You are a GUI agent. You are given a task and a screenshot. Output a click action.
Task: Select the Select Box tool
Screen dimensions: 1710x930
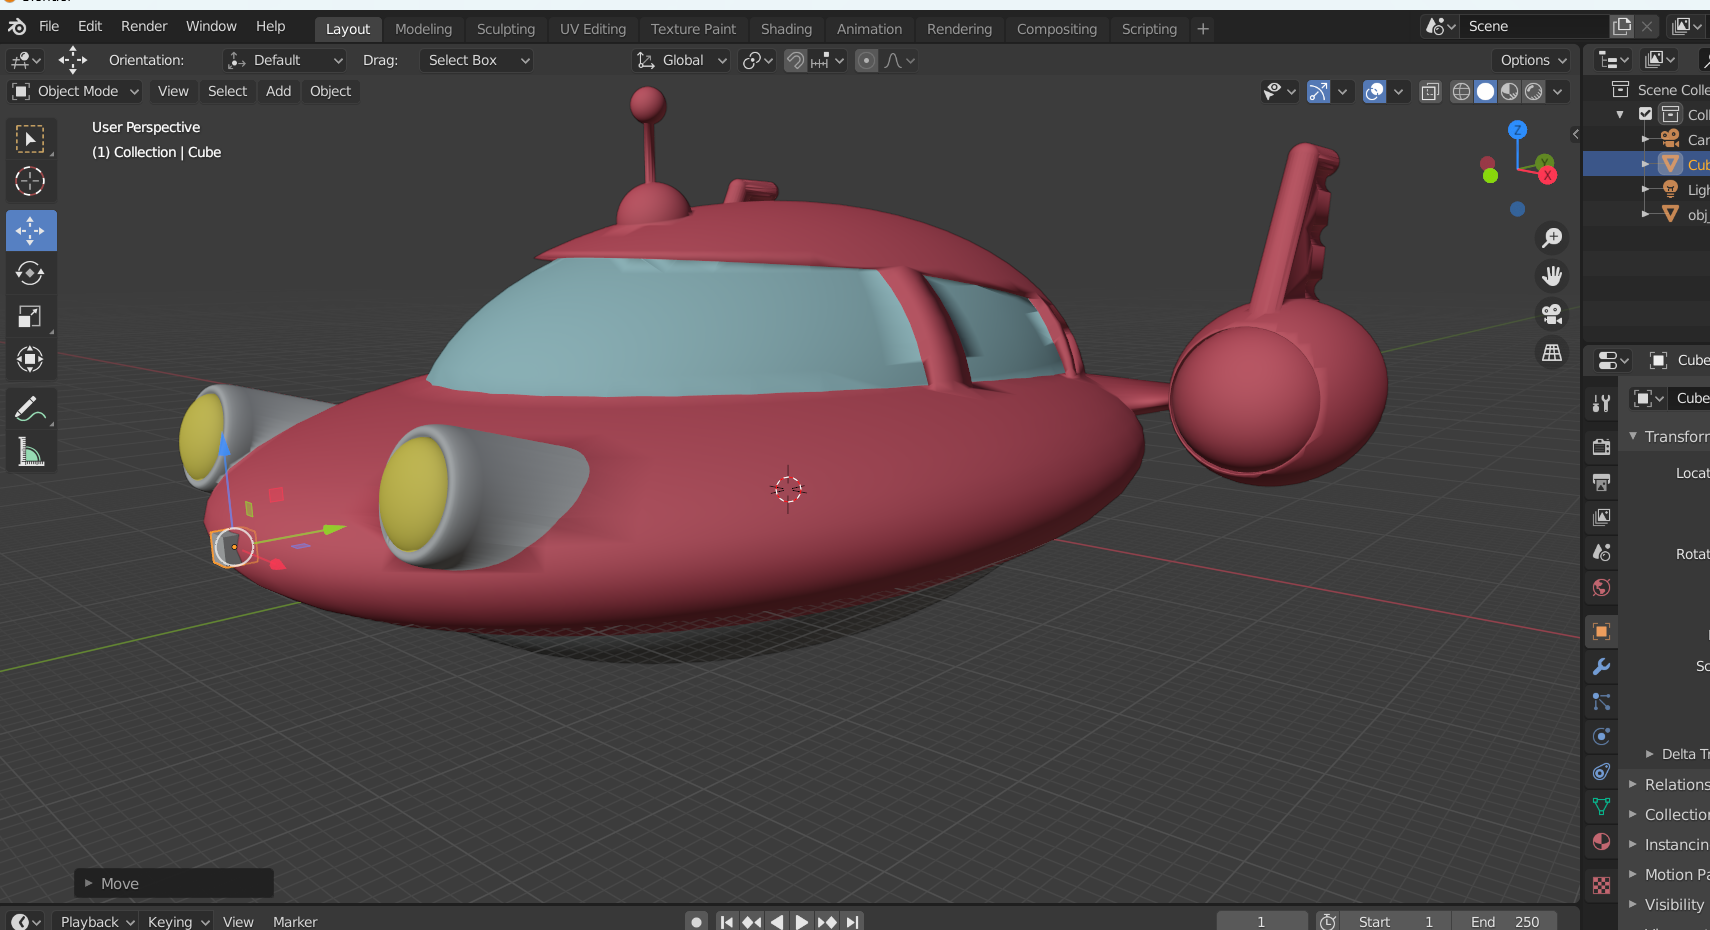[x=30, y=139]
